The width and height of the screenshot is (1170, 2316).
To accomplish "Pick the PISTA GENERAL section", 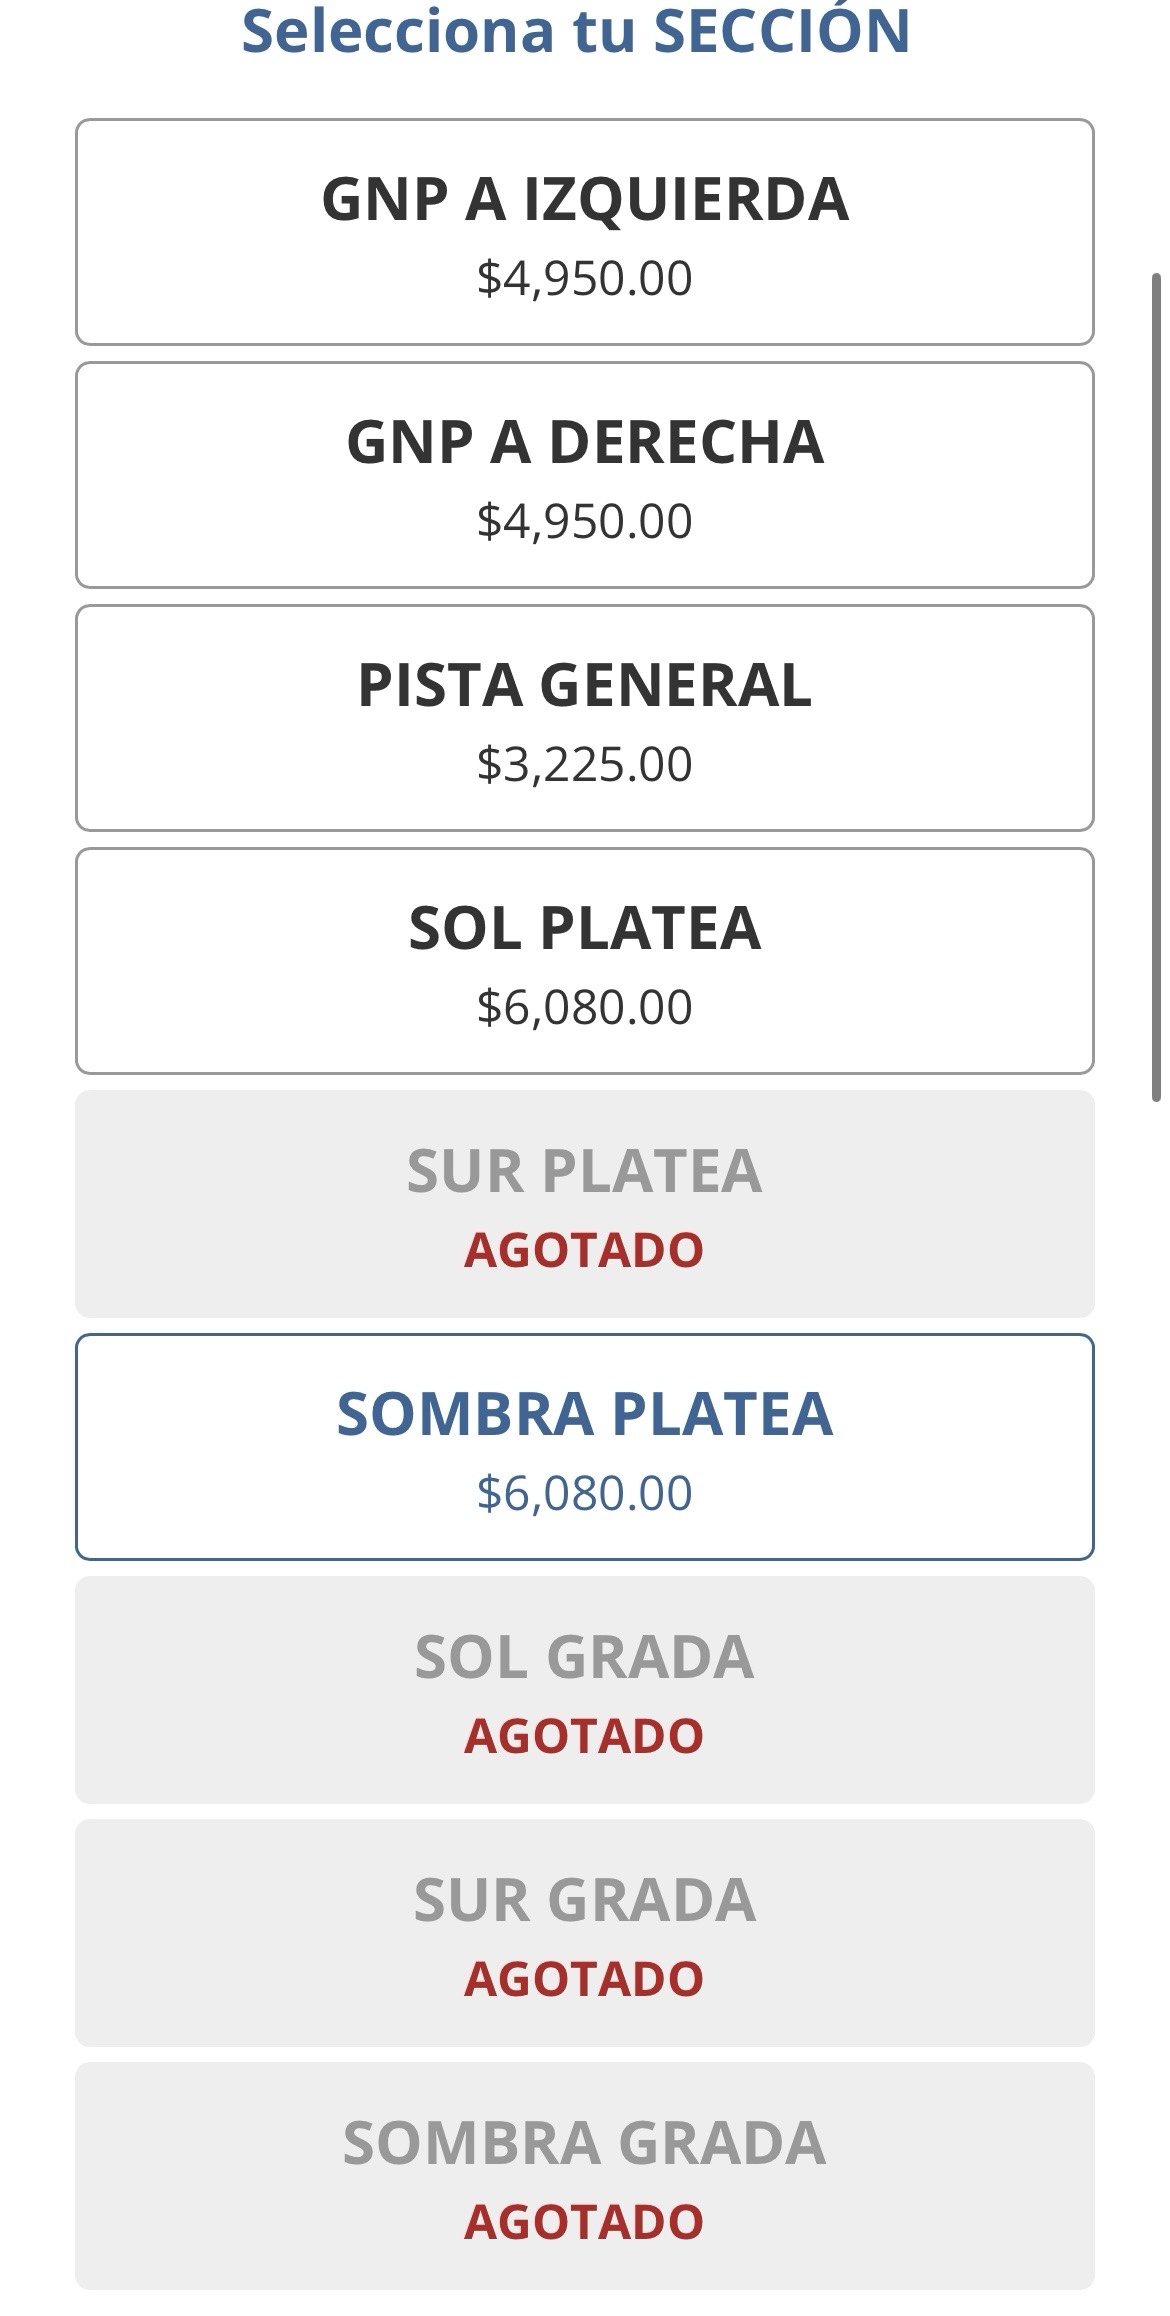I will coord(584,686).
